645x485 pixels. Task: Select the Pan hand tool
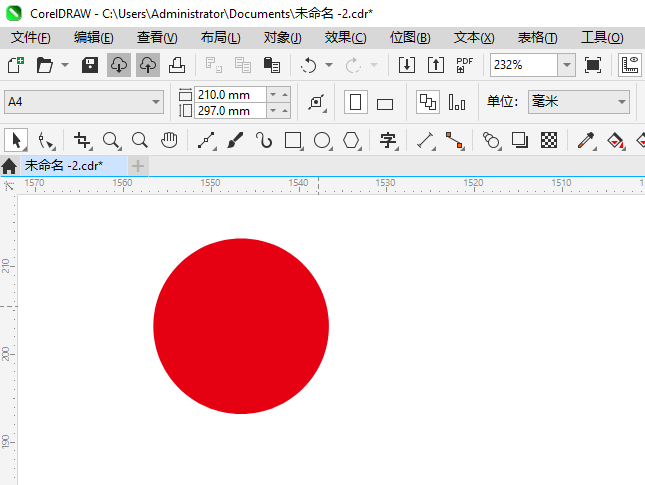point(169,140)
